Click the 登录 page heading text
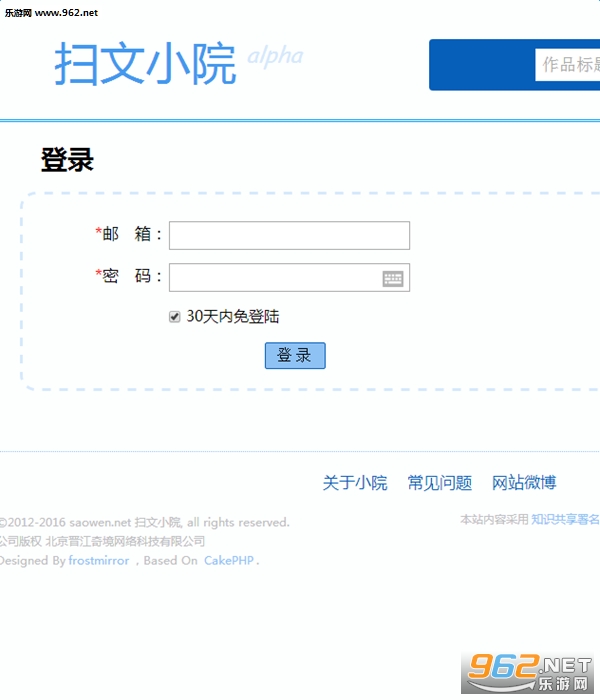600x700 pixels. (67, 159)
